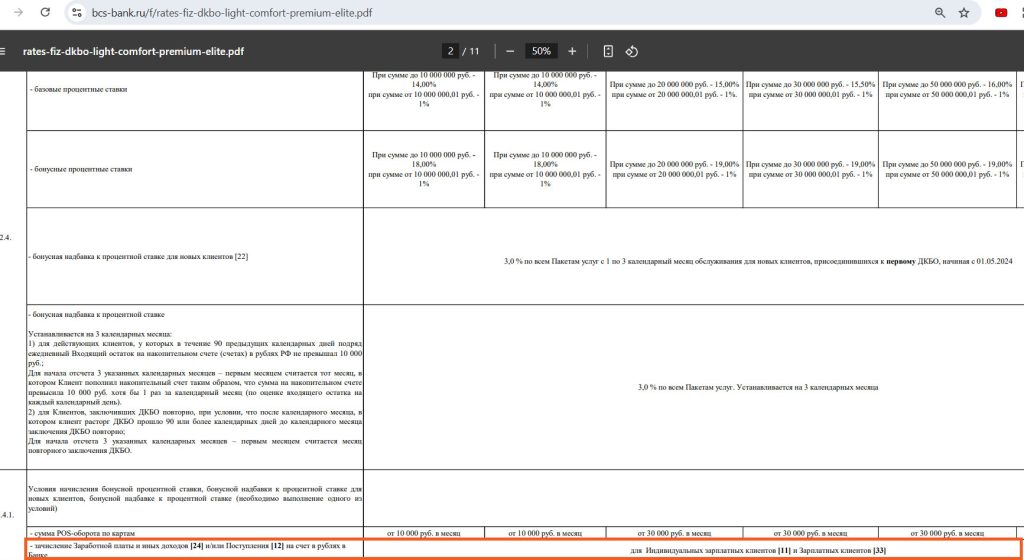Zoom in on the PDF with plus
1024x560 pixels.
coord(572,51)
